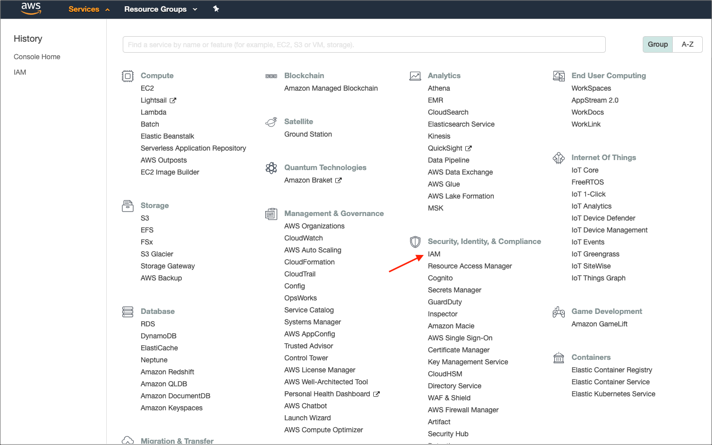Image resolution: width=712 pixels, height=445 pixels.
Task: Open IAM from History sidebar
Action: coord(20,72)
